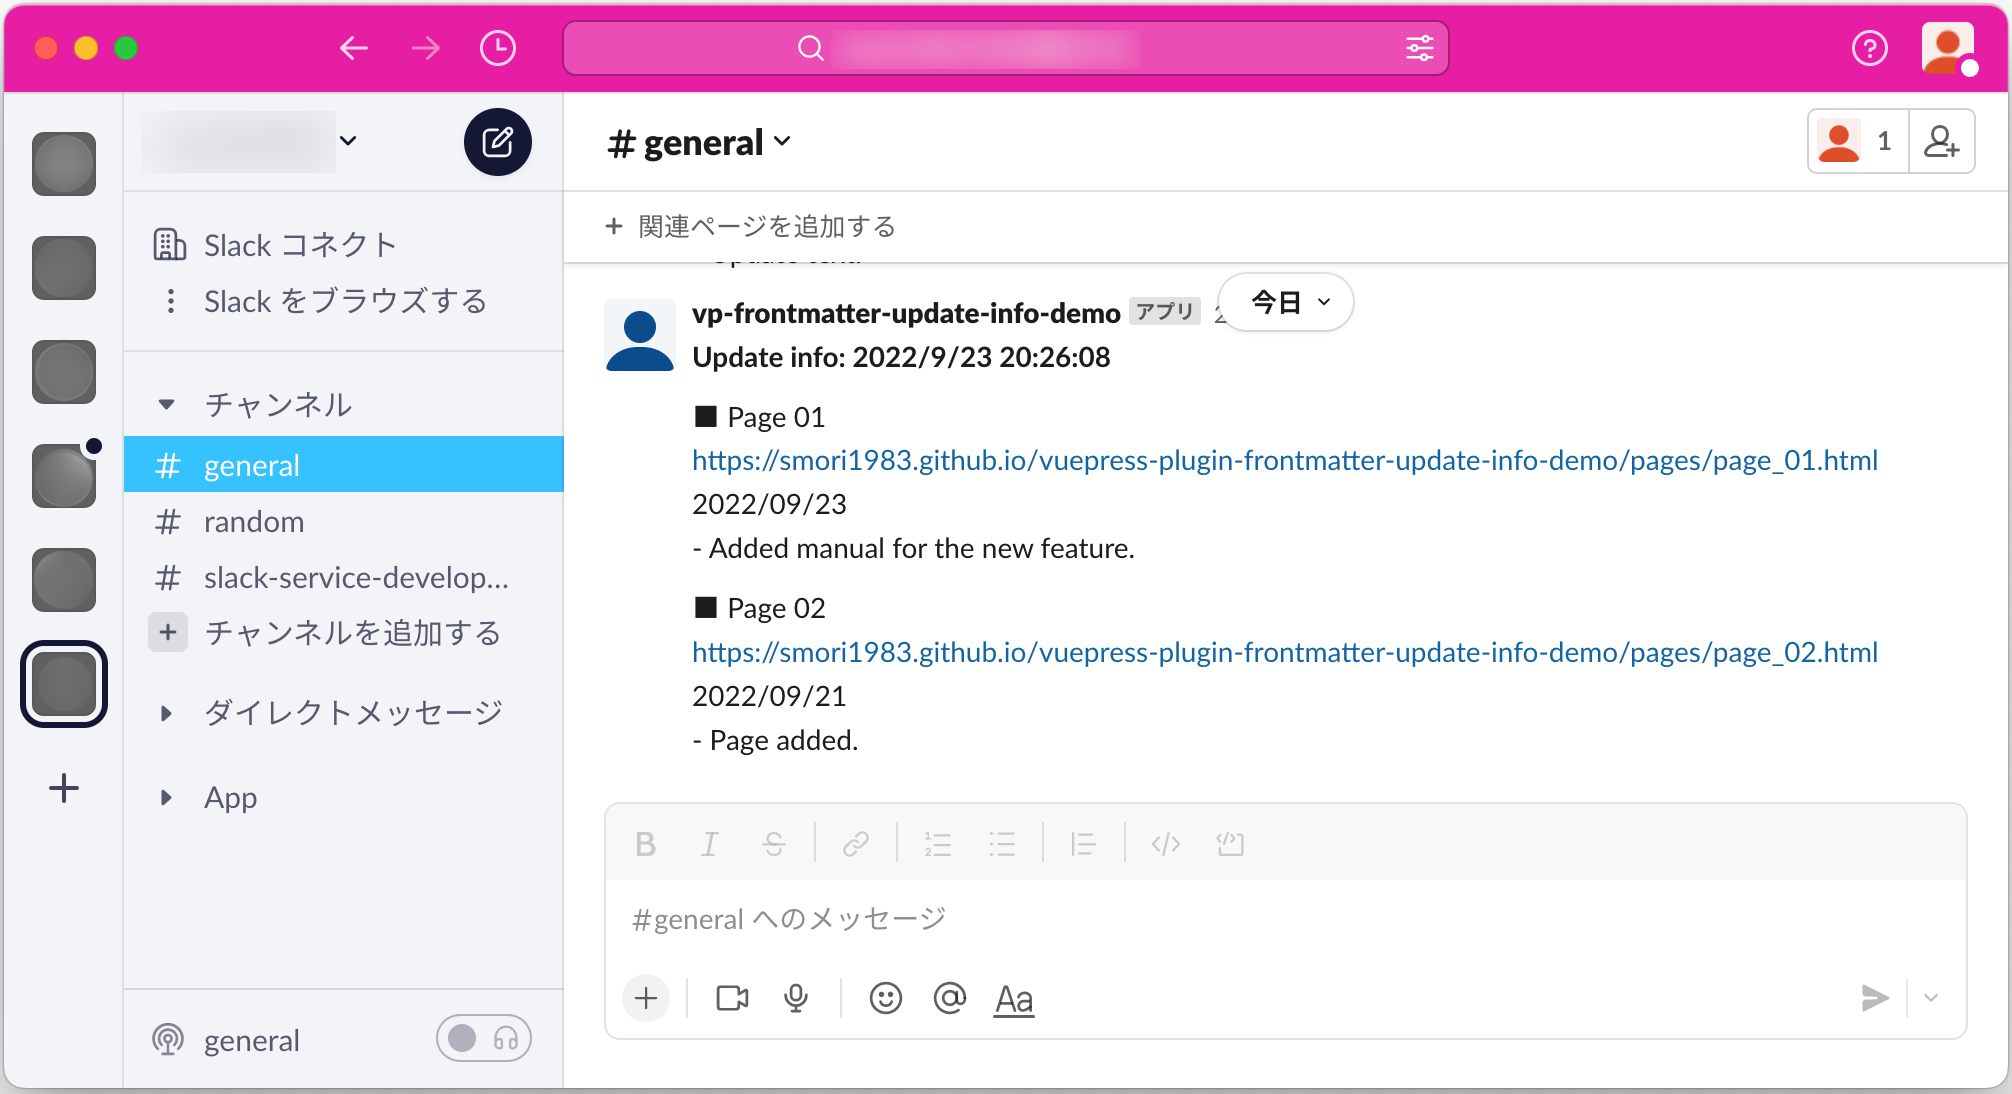Open Slack をブラウズする menu
Image resolution: width=2012 pixels, height=1094 pixels.
[x=344, y=301]
